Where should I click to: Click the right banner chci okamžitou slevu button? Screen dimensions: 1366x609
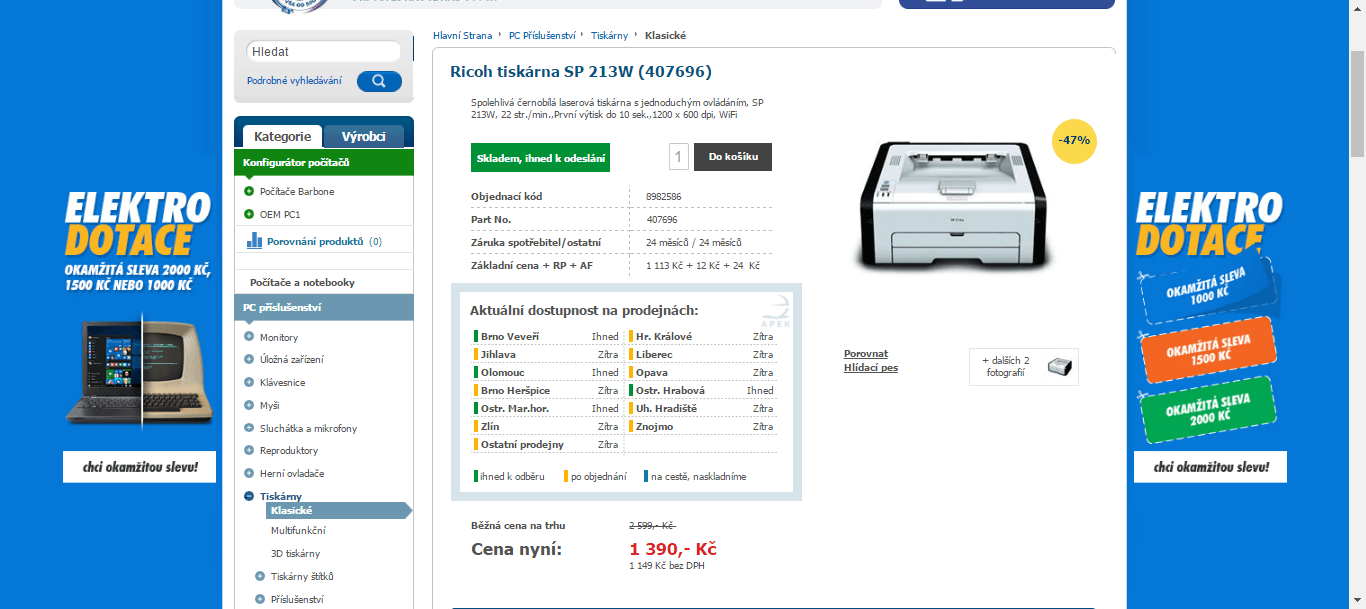(x=1210, y=467)
